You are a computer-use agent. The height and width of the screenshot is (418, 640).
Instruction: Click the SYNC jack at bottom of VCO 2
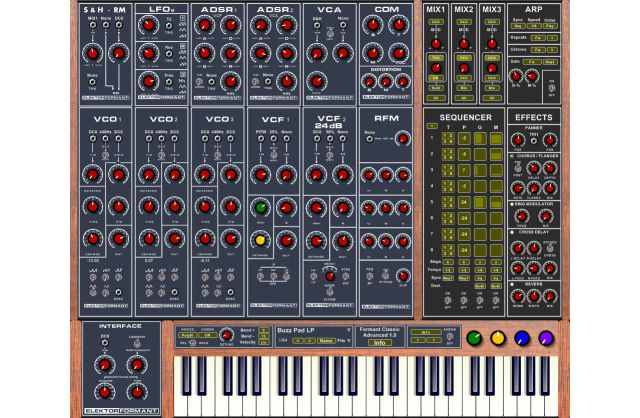[174, 292]
